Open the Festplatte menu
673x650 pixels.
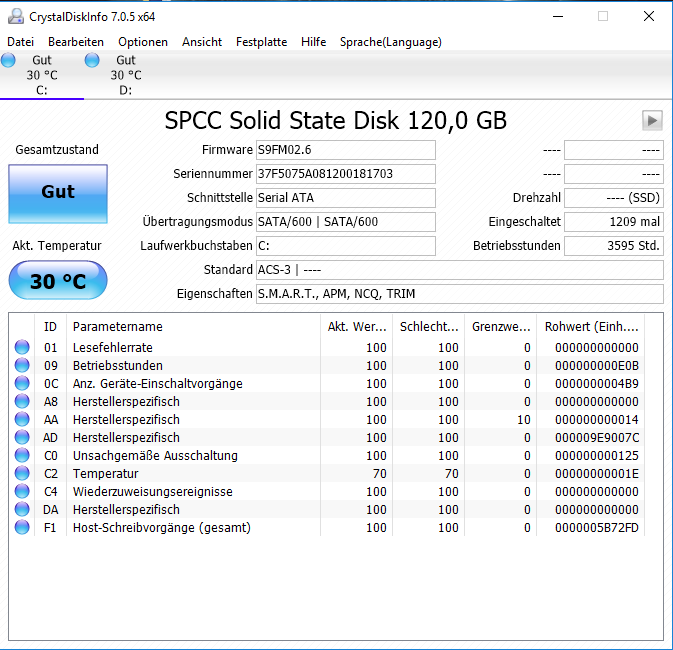coord(261,42)
